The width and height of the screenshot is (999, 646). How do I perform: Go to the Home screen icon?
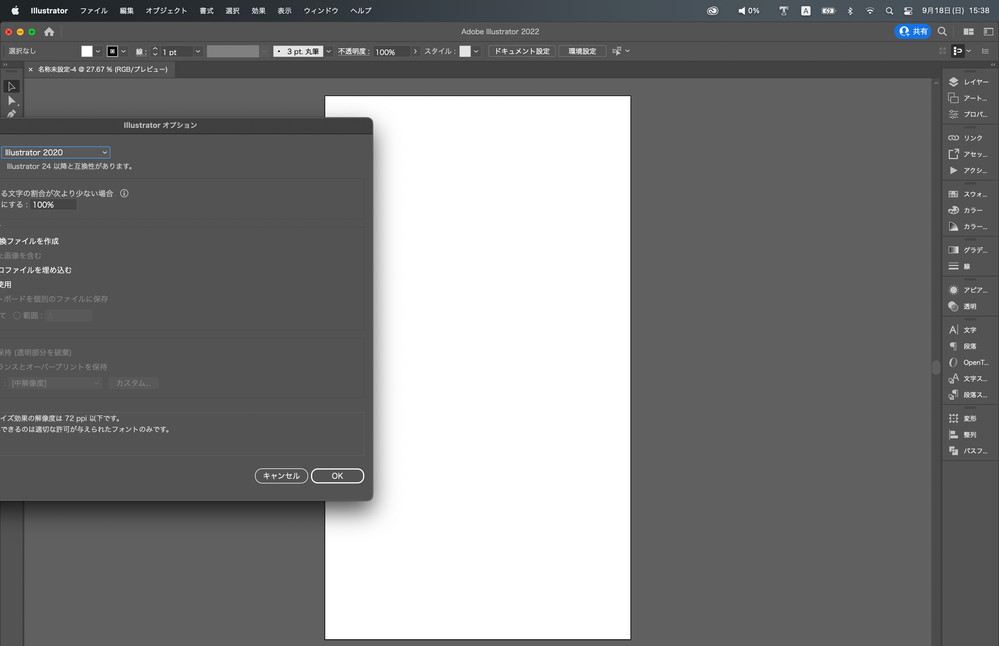pyautogui.click(x=49, y=31)
